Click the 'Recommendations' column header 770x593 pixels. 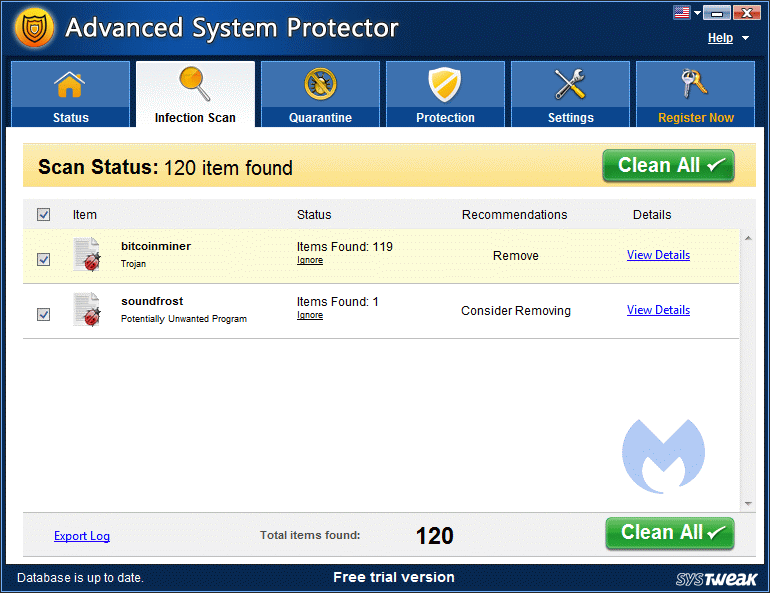coord(514,215)
